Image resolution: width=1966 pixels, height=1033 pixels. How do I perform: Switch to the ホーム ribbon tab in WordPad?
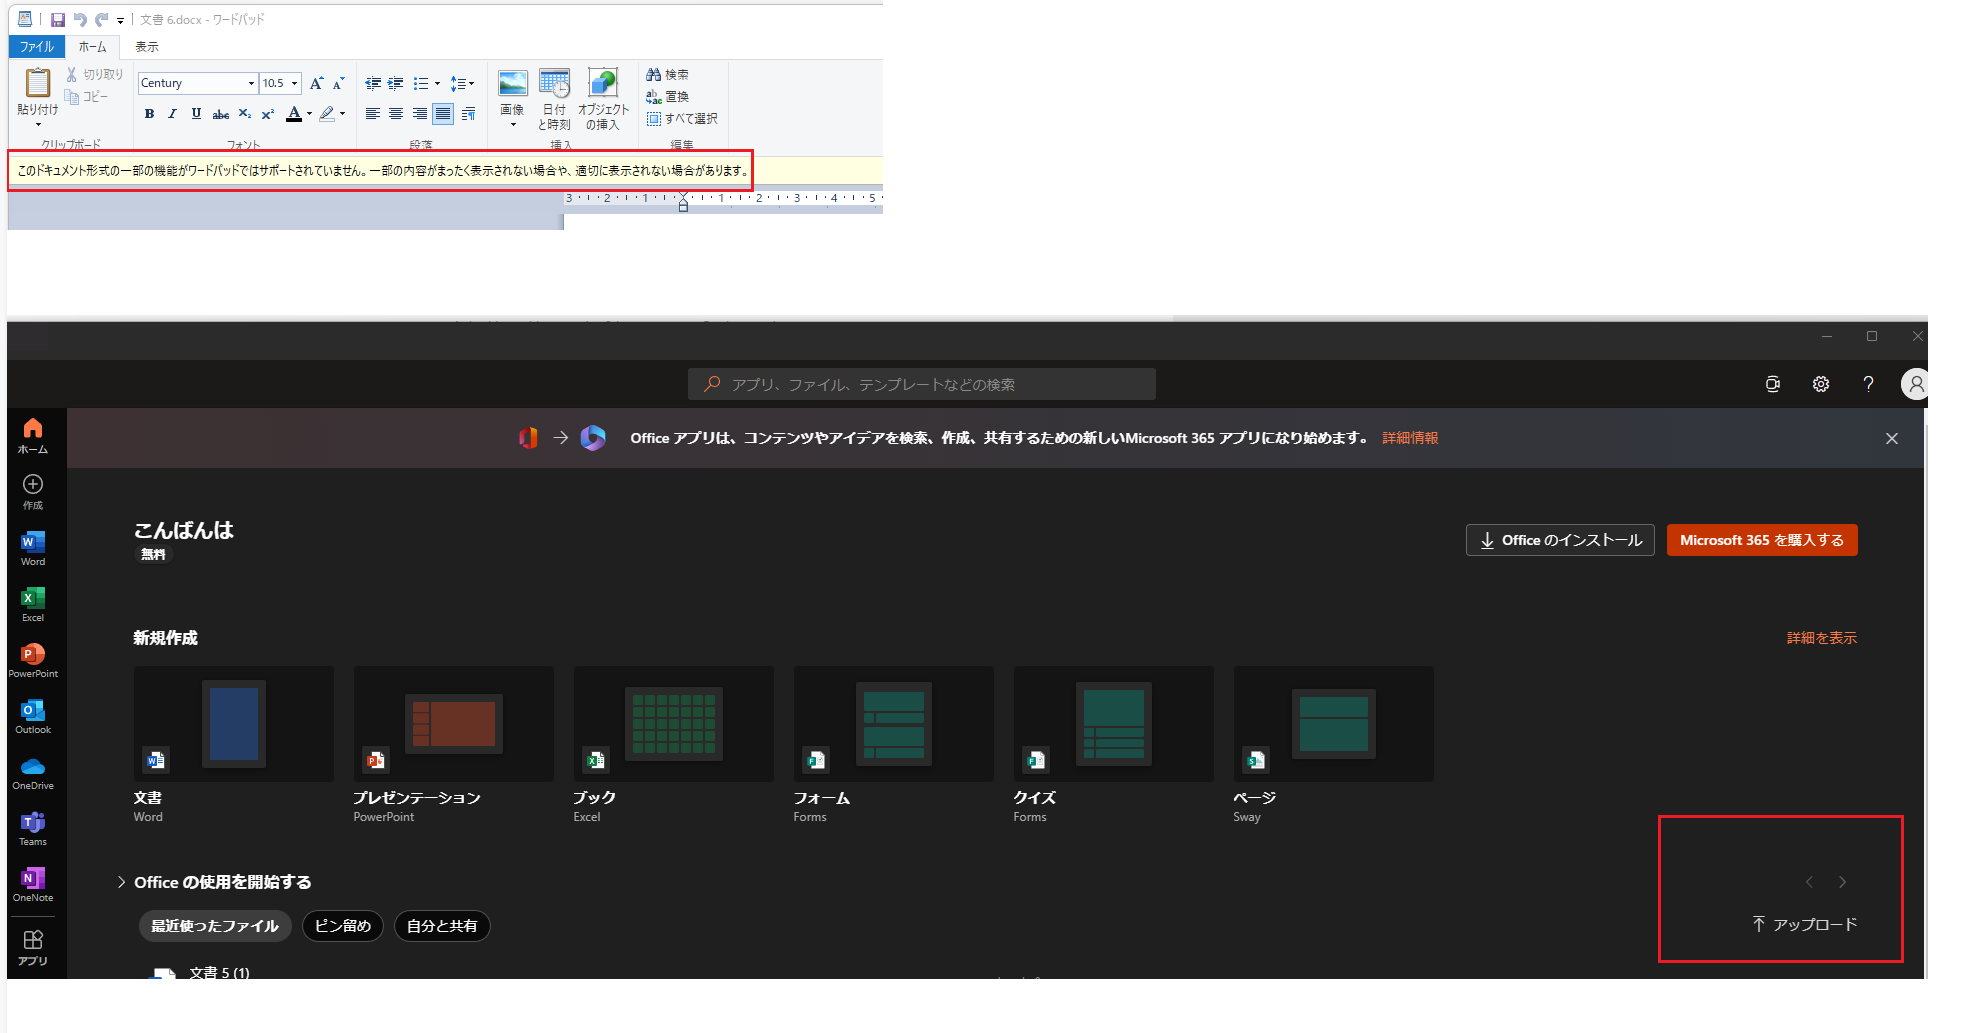[x=92, y=47]
